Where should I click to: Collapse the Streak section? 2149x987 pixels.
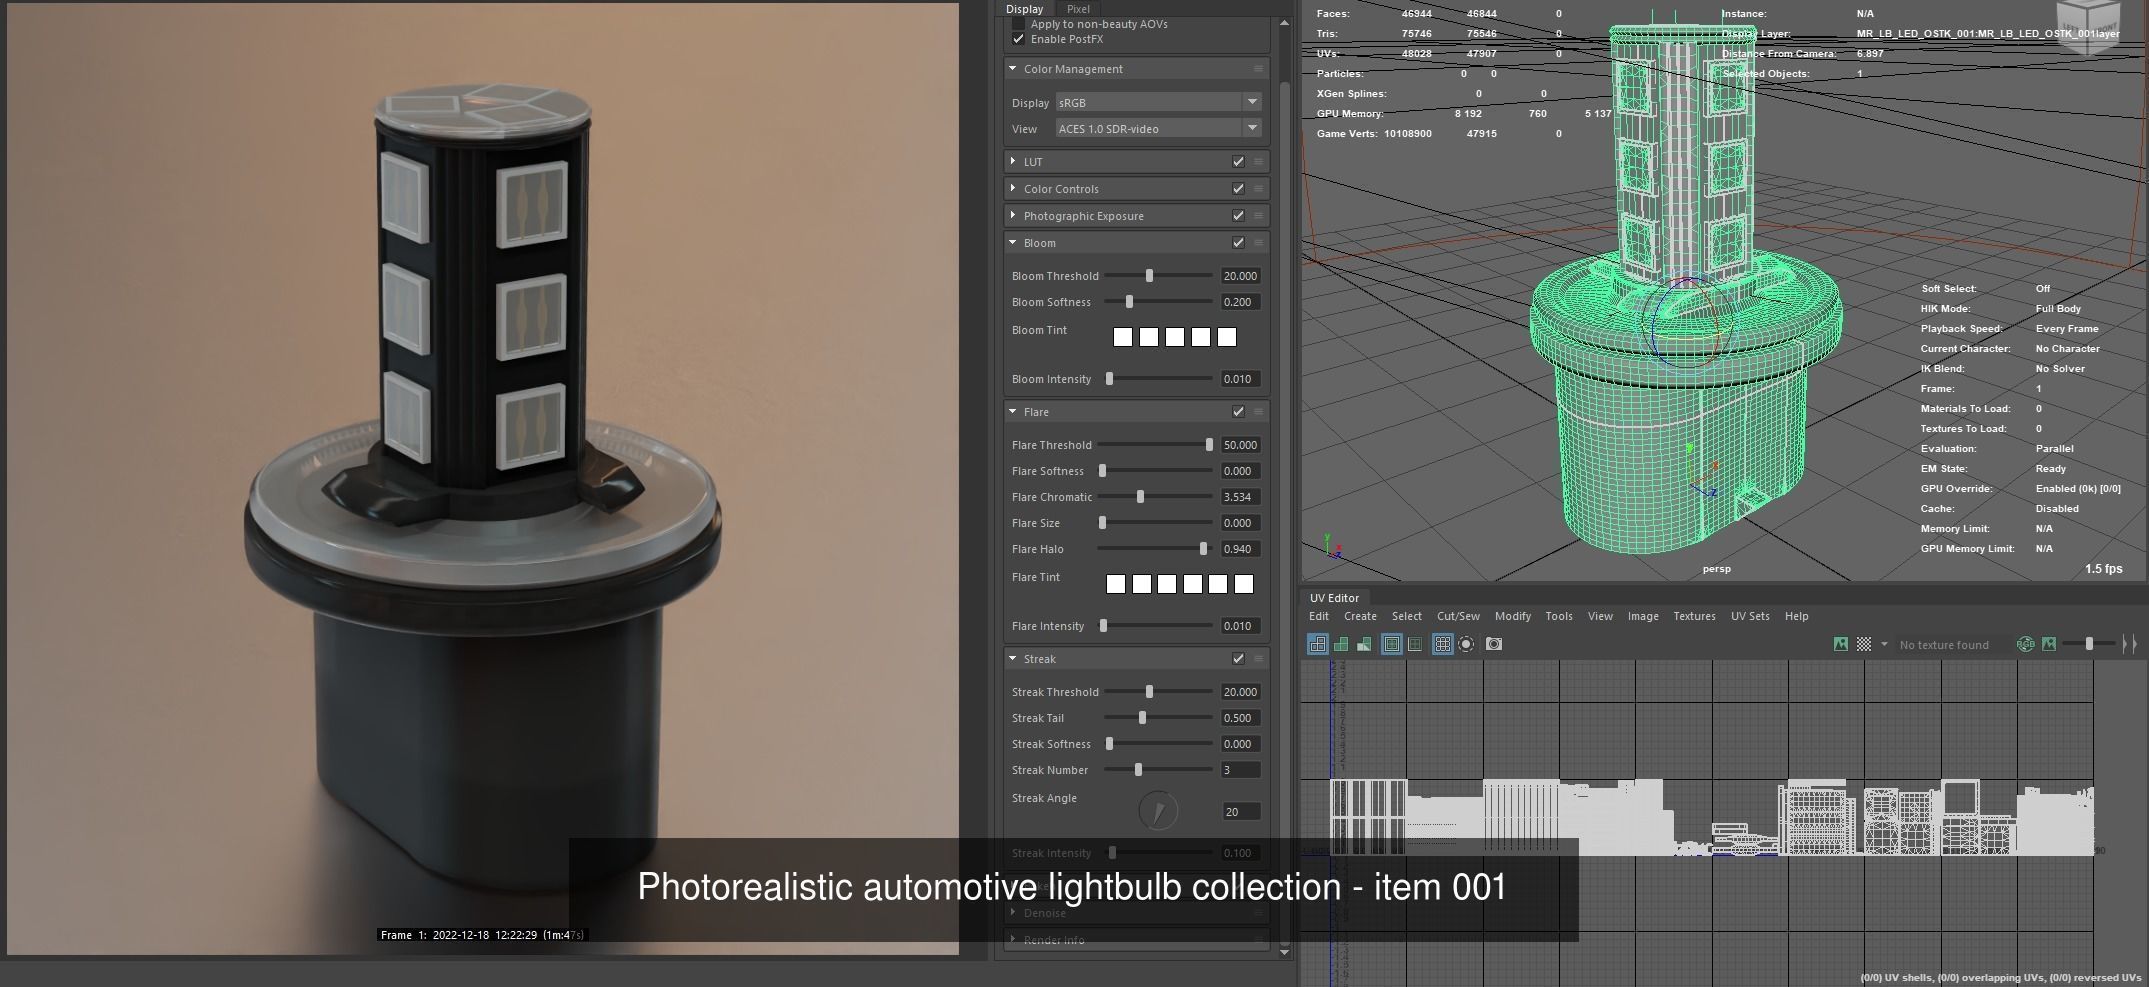1013,659
